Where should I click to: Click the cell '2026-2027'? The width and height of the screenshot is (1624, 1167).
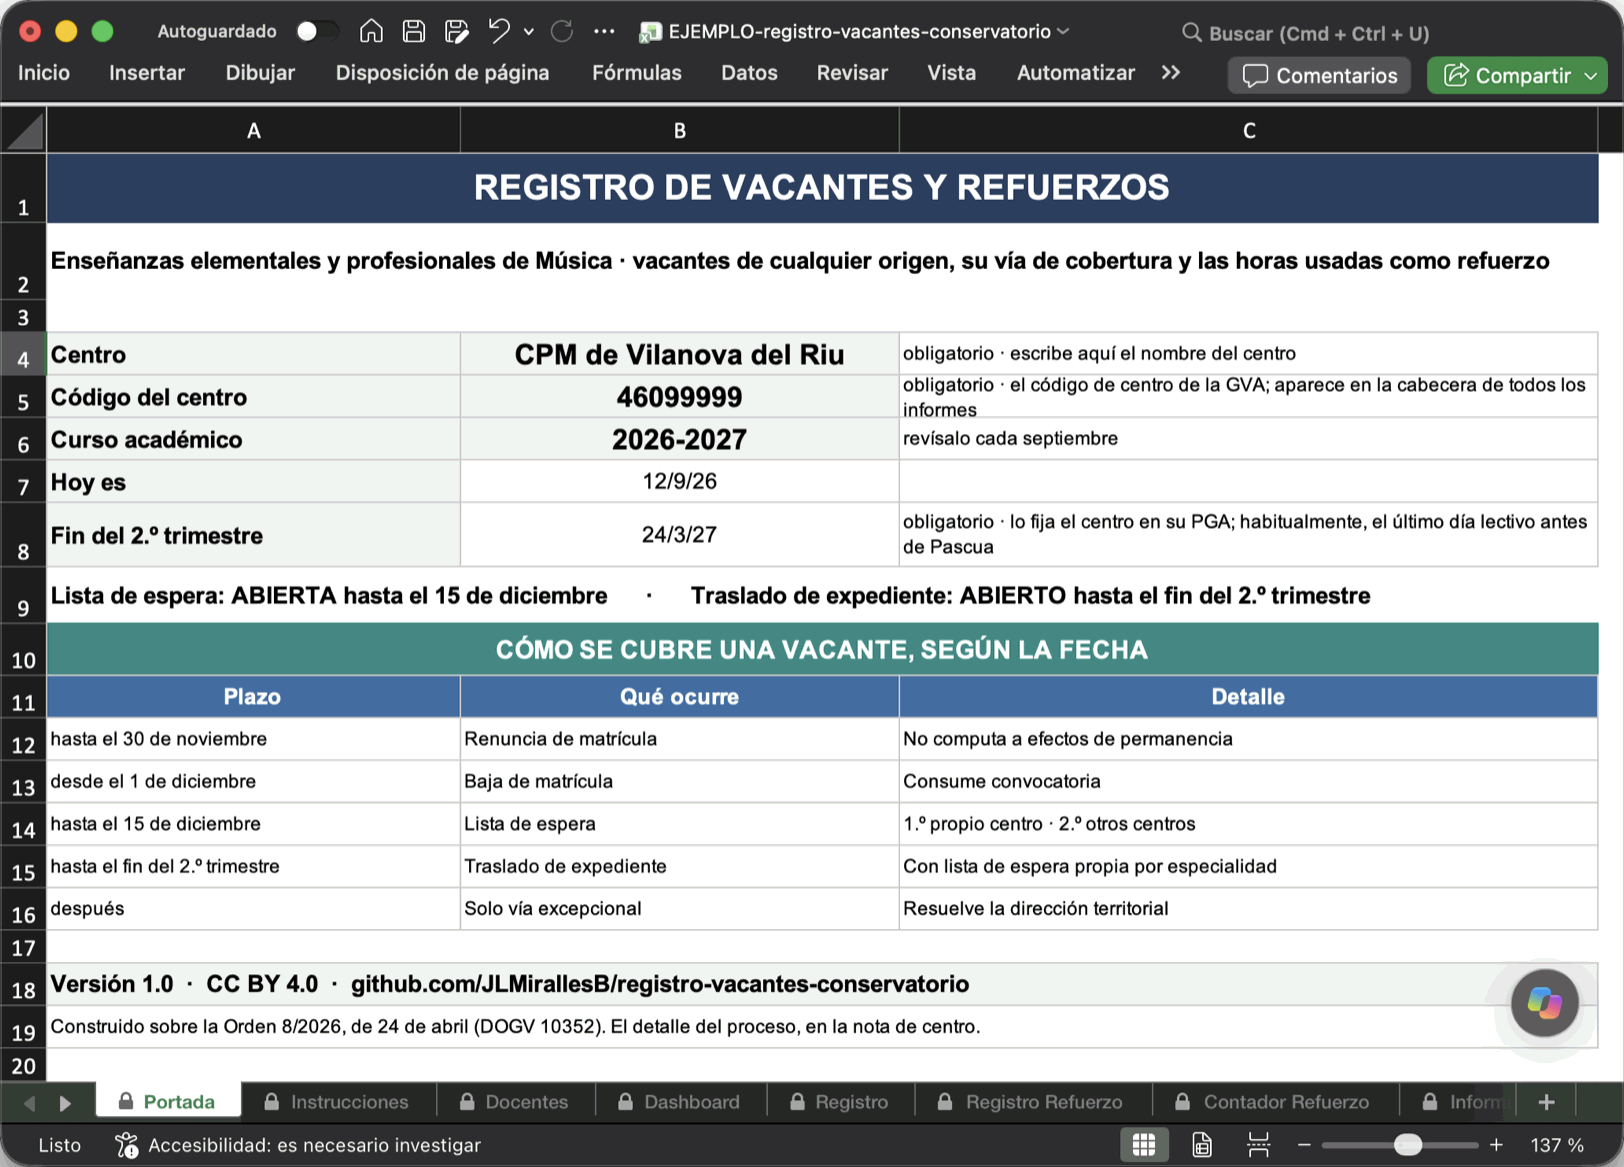pos(679,439)
